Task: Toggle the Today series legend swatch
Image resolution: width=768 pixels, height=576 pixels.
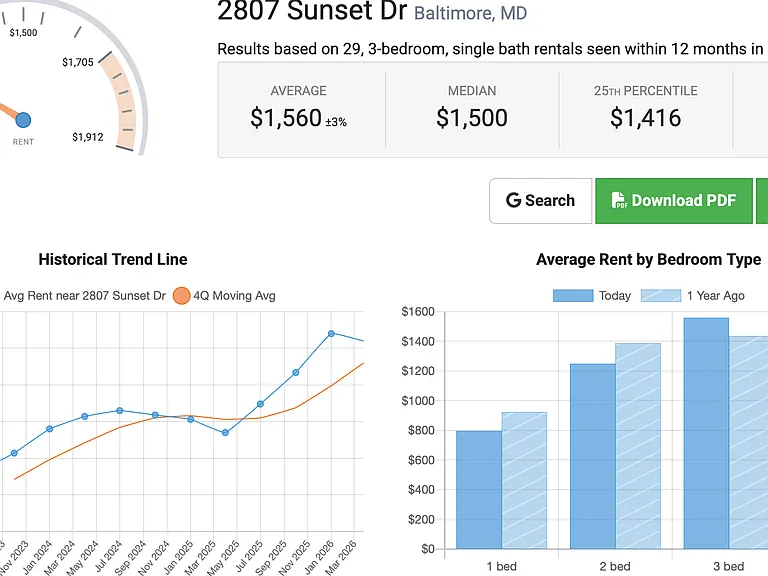Action: (573, 296)
